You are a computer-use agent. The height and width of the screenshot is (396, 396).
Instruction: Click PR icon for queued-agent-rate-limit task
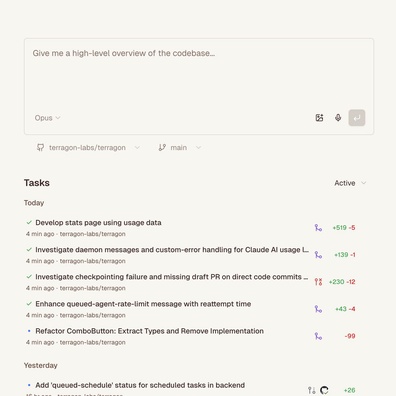318,309
